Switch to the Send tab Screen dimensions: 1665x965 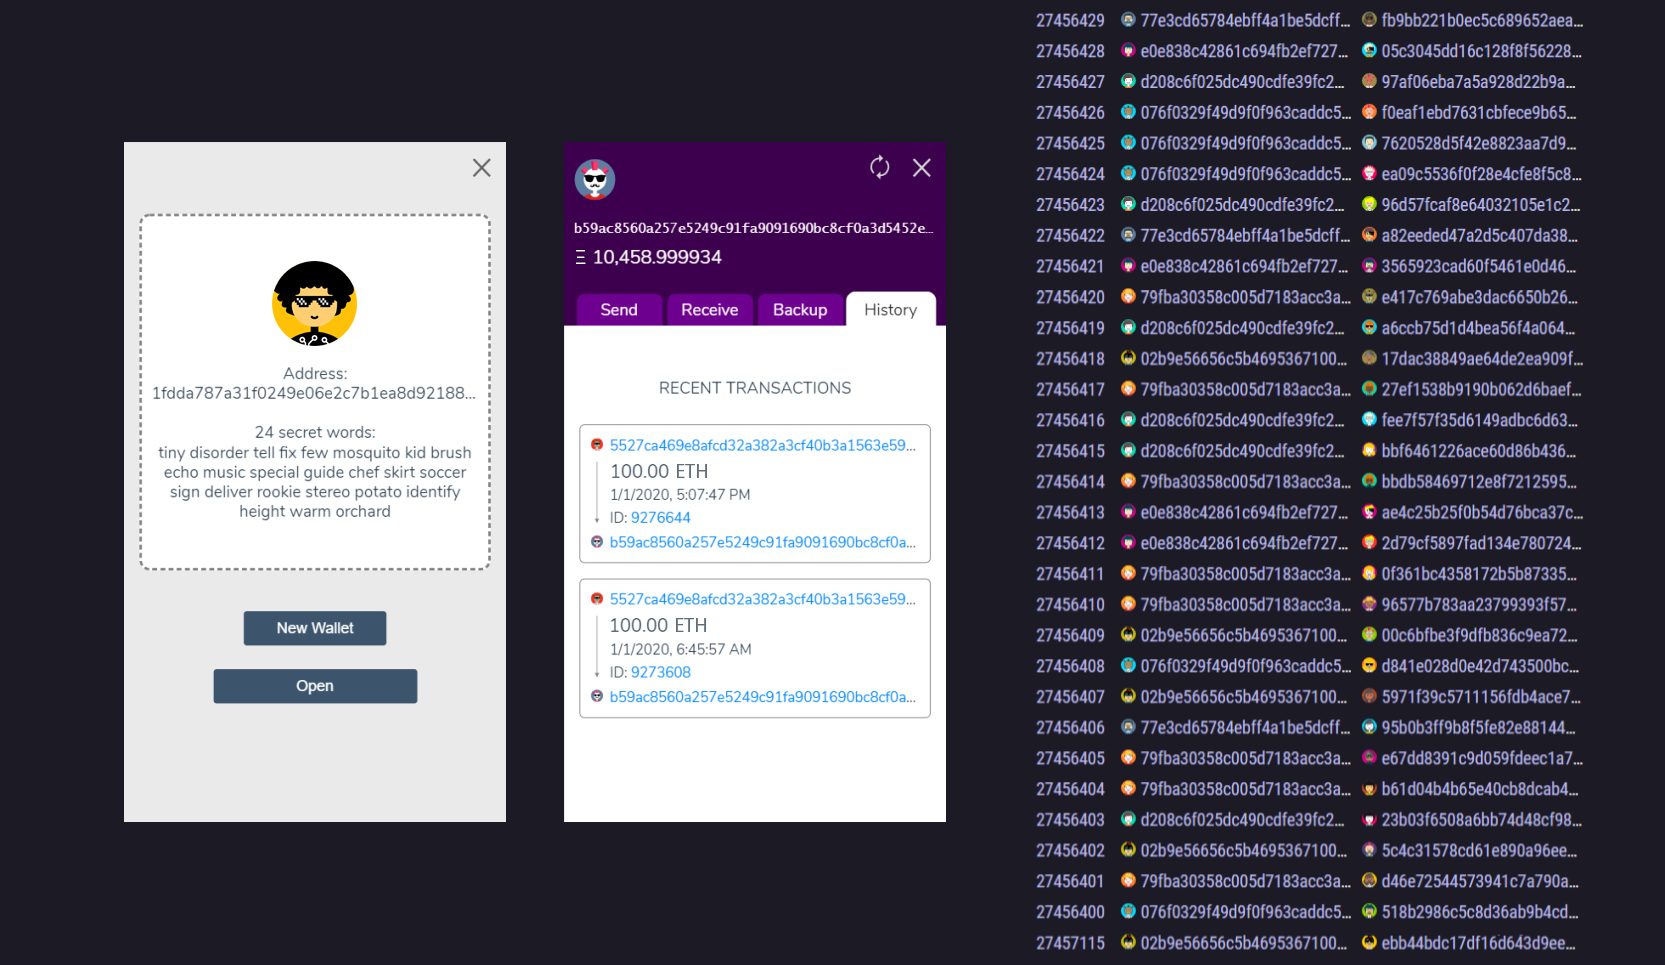619,310
